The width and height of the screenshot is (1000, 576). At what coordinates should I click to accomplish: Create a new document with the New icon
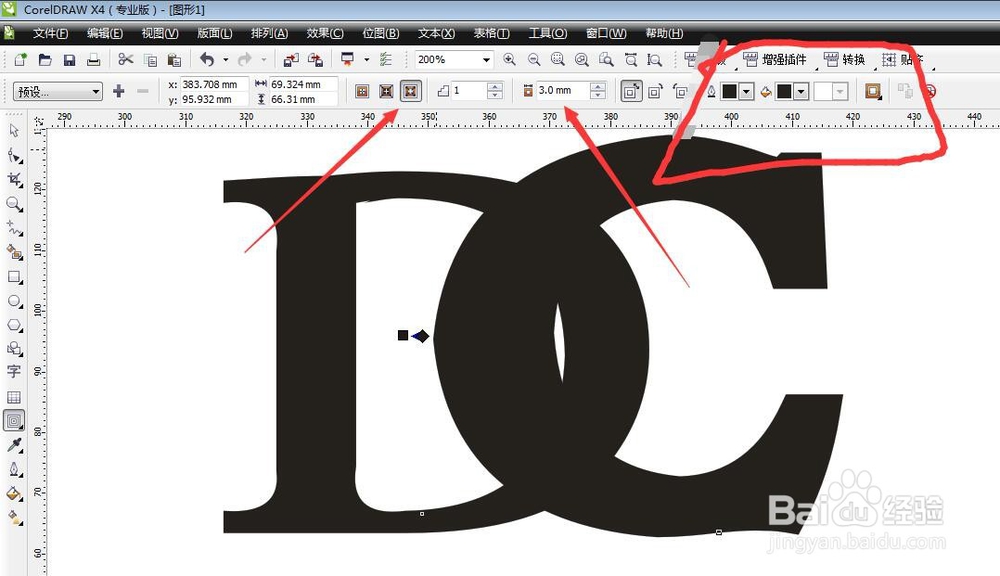coord(20,60)
